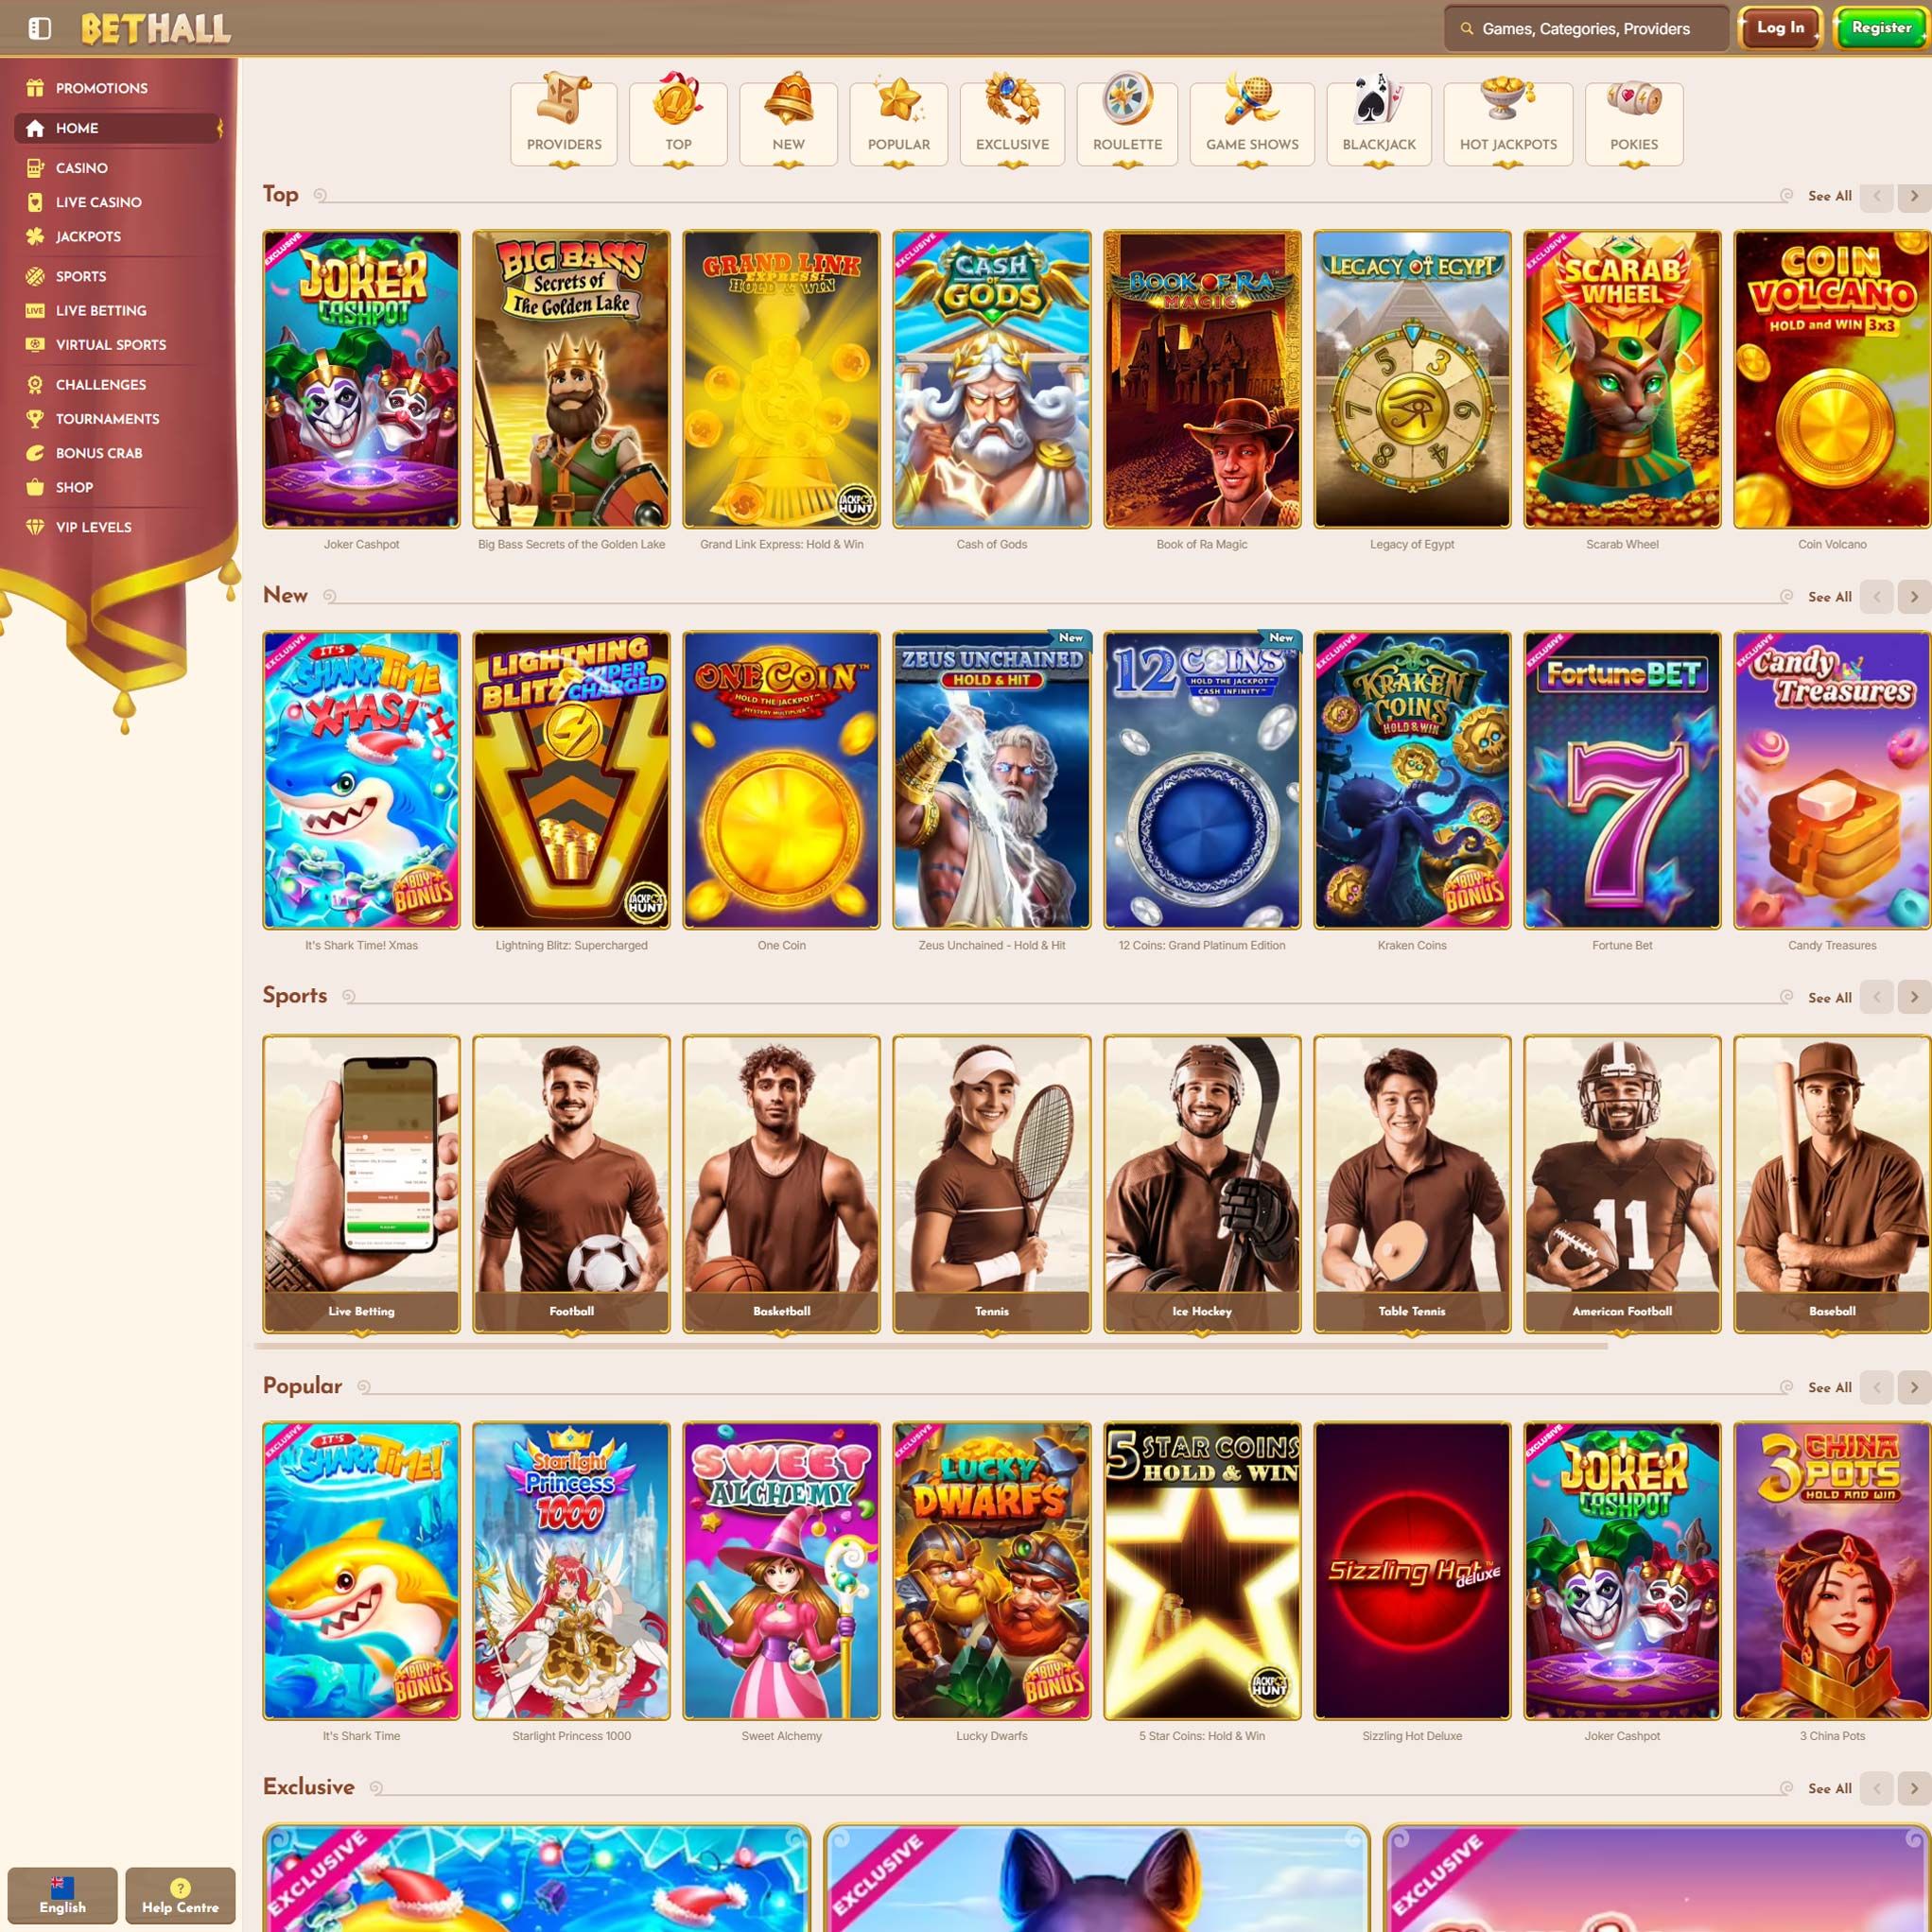1932x1932 pixels.
Task: Click the Tournaments trophy icon
Action: (x=35, y=418)
